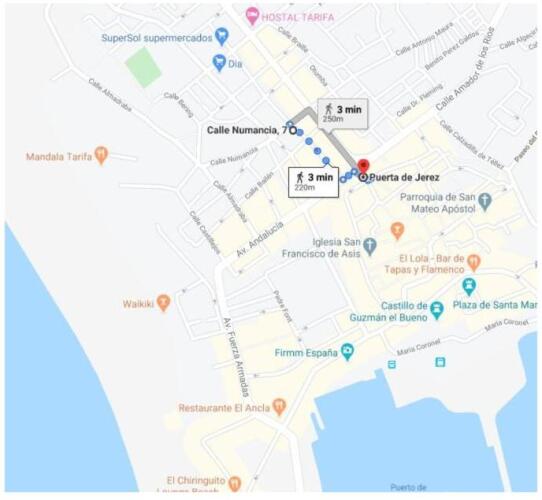542x500 pixels.
Task: Click the Firmm España attraction marker
Action: point(347,351)
